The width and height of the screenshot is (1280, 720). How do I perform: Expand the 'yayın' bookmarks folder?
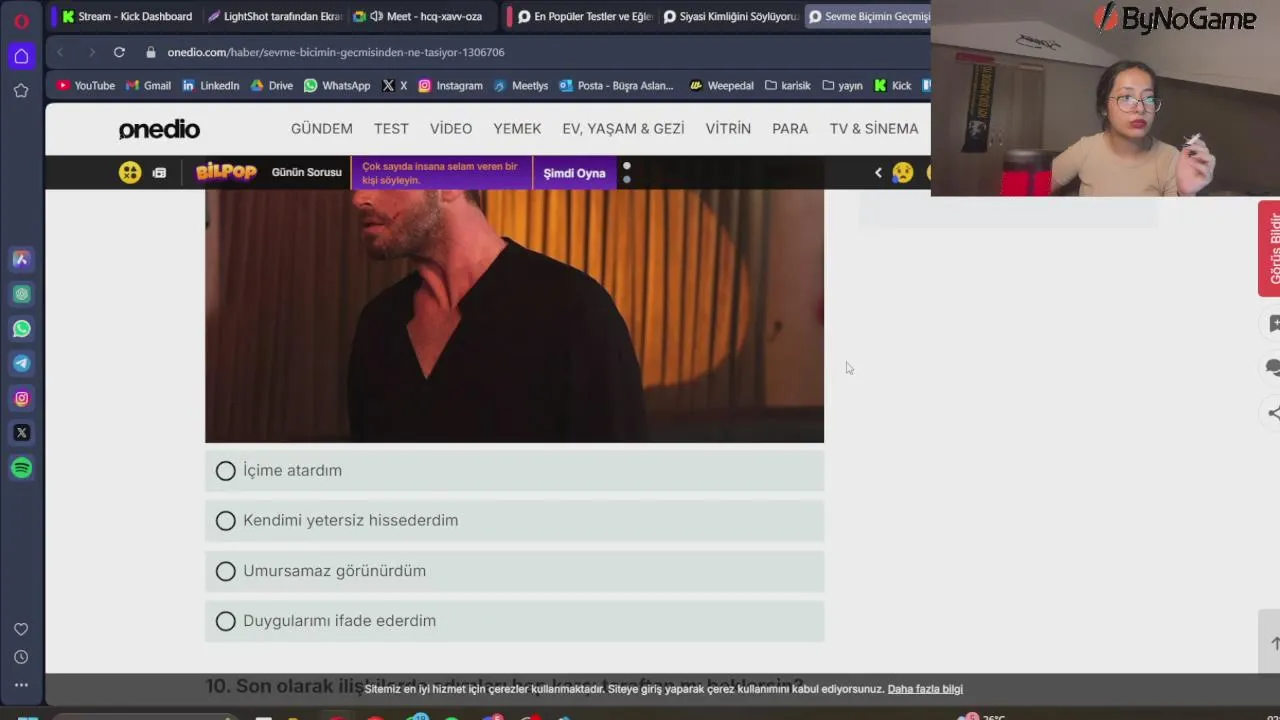click(x=842, y=86)
